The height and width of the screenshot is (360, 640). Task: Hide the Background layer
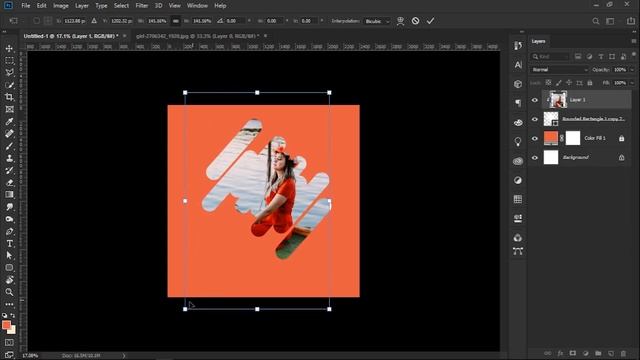point(535,158)
